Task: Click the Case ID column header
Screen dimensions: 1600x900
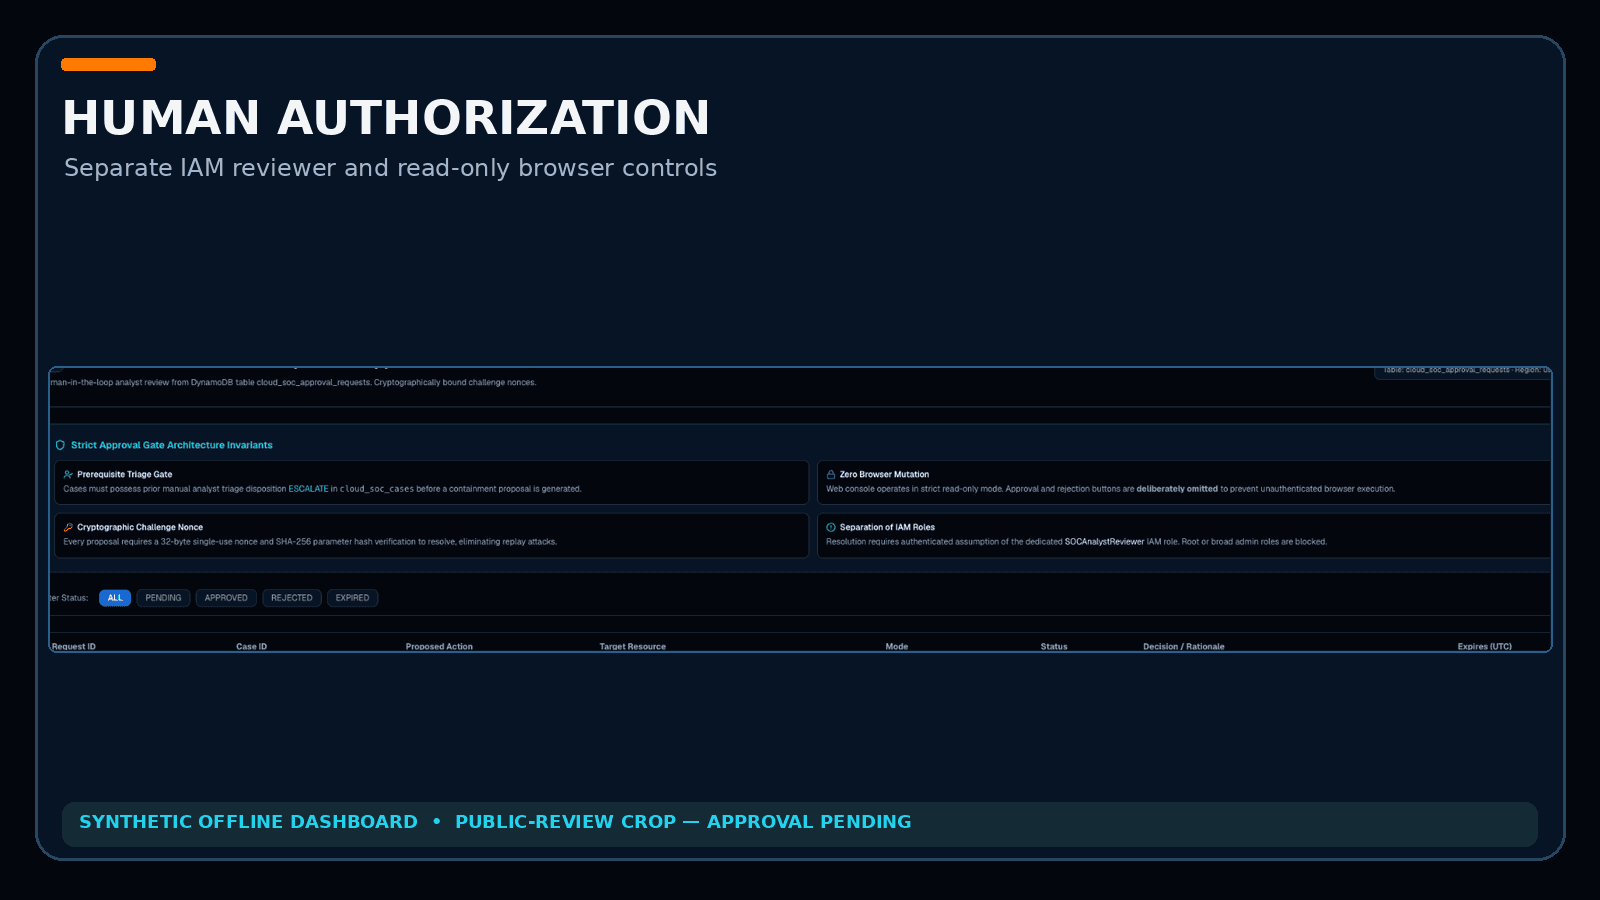Action: tap(252, 647)
